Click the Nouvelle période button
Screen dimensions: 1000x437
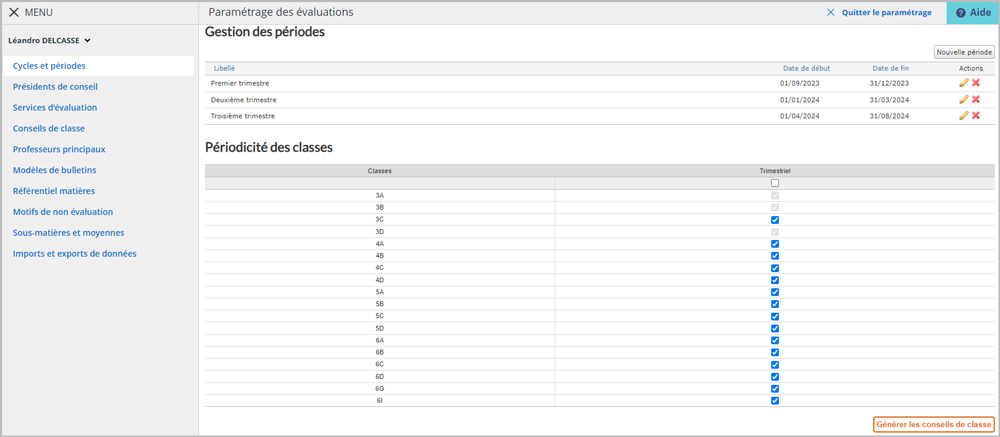click(964, 52)
